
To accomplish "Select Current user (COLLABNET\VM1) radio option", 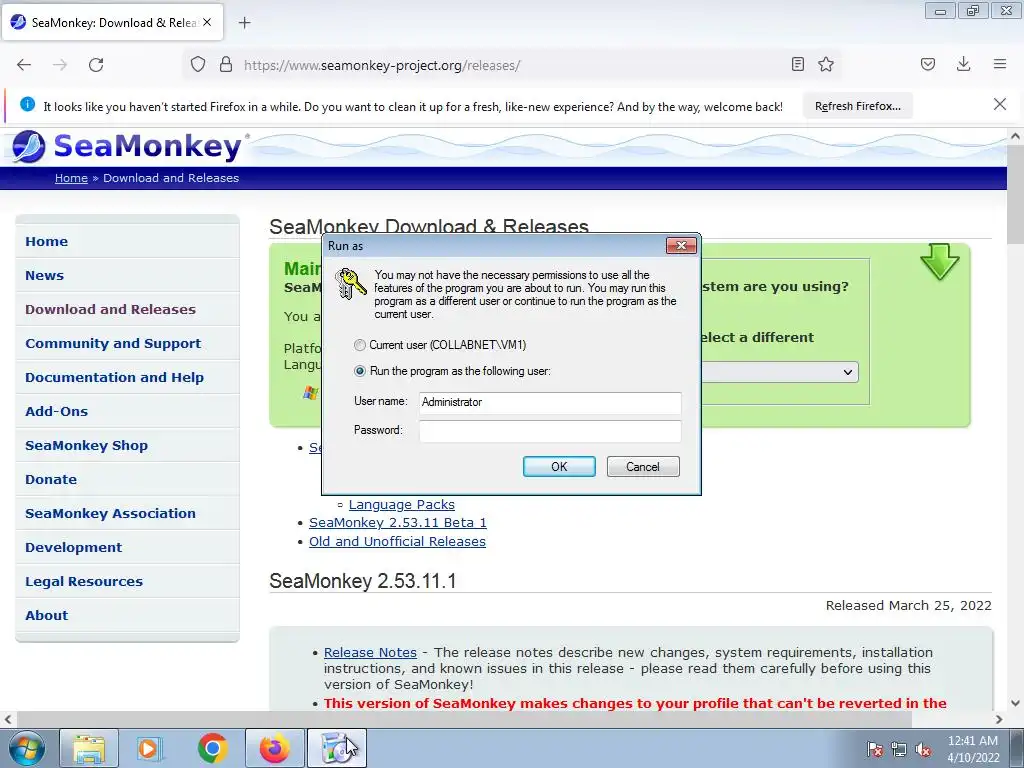I will pos(360,345).
